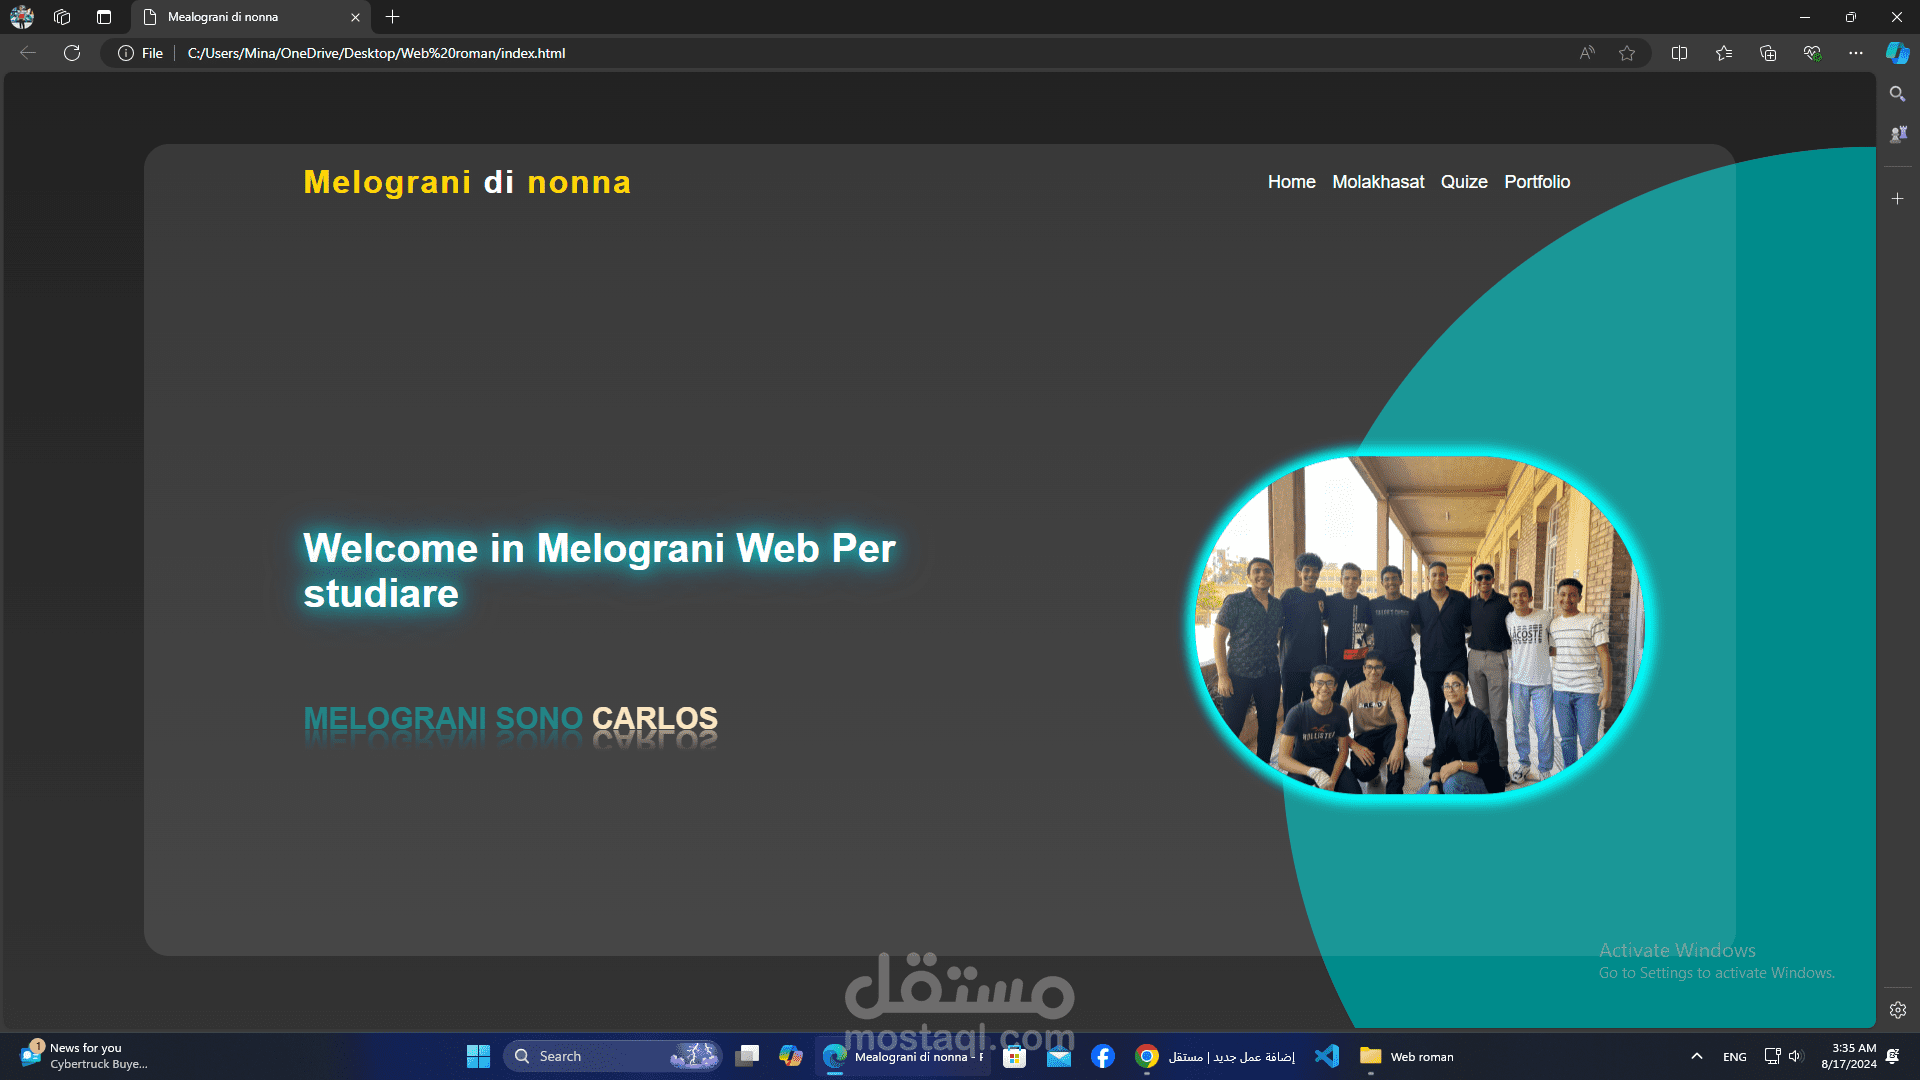Open Settings and more ellipsis menu
1920x1080 pixels.
[x=1856, y=53]
